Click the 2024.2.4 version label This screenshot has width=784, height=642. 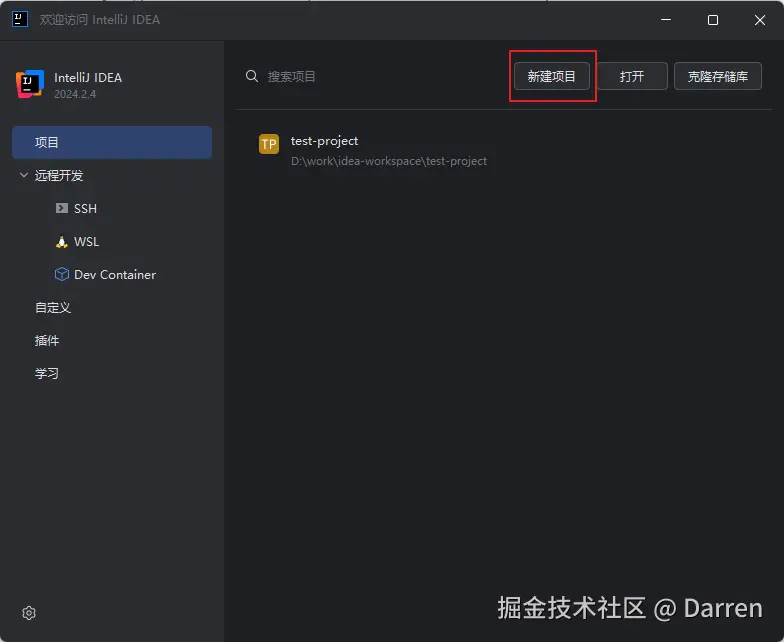(75, 94)
